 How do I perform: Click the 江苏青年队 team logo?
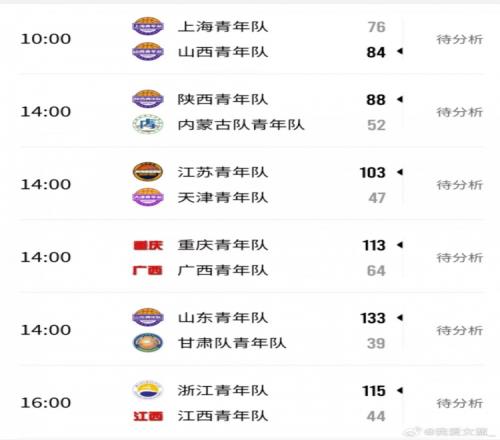click(x=148, y=172)
